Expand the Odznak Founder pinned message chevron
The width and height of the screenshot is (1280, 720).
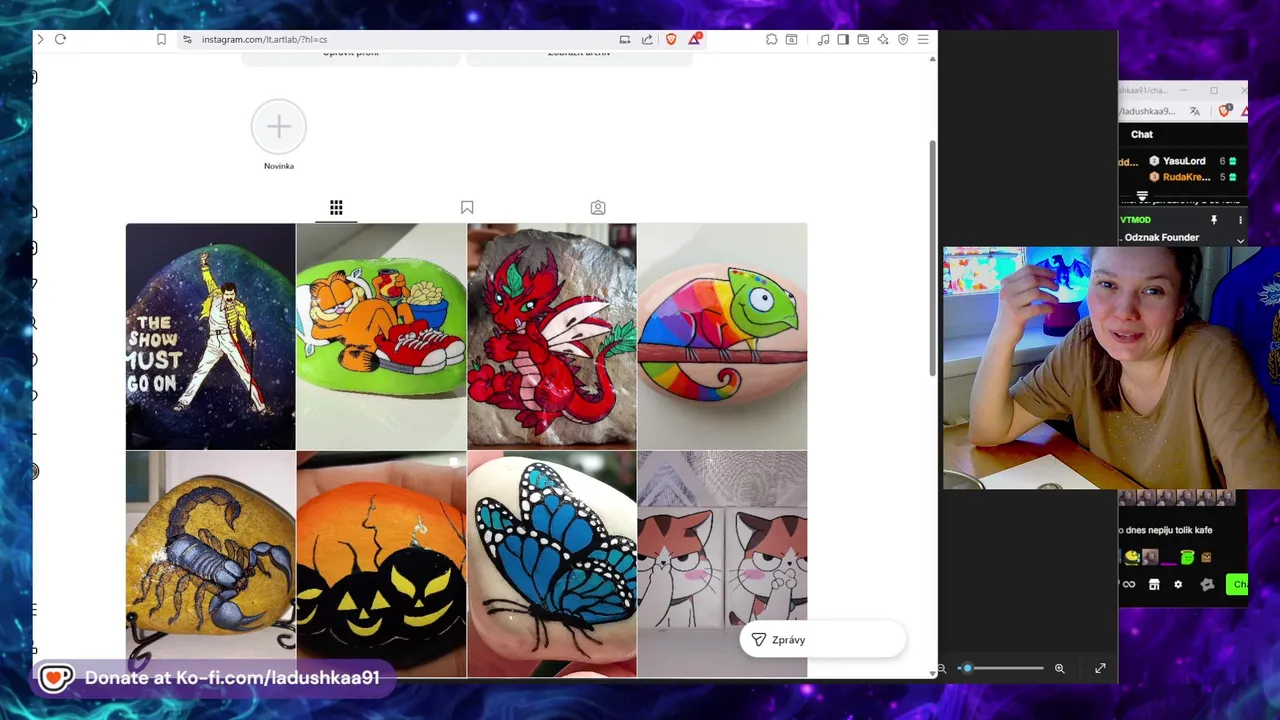(1240, 240)
